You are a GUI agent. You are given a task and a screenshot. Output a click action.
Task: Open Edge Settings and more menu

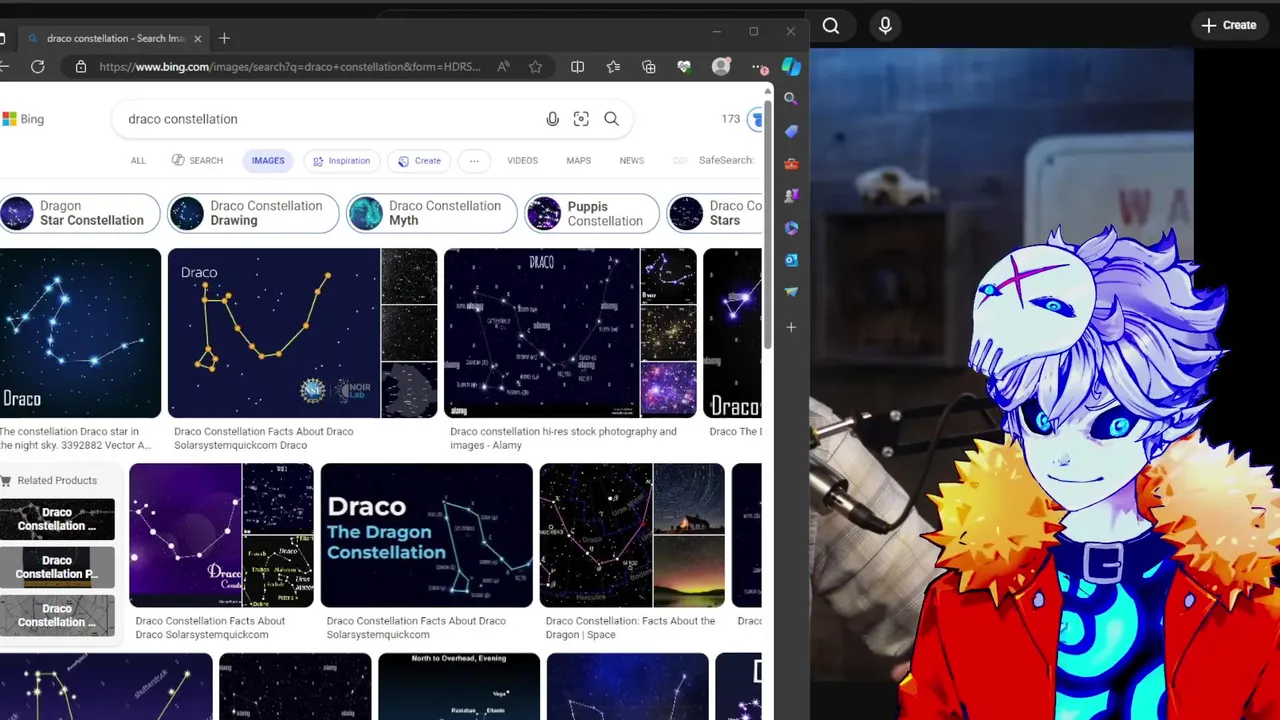pos(759,67)
